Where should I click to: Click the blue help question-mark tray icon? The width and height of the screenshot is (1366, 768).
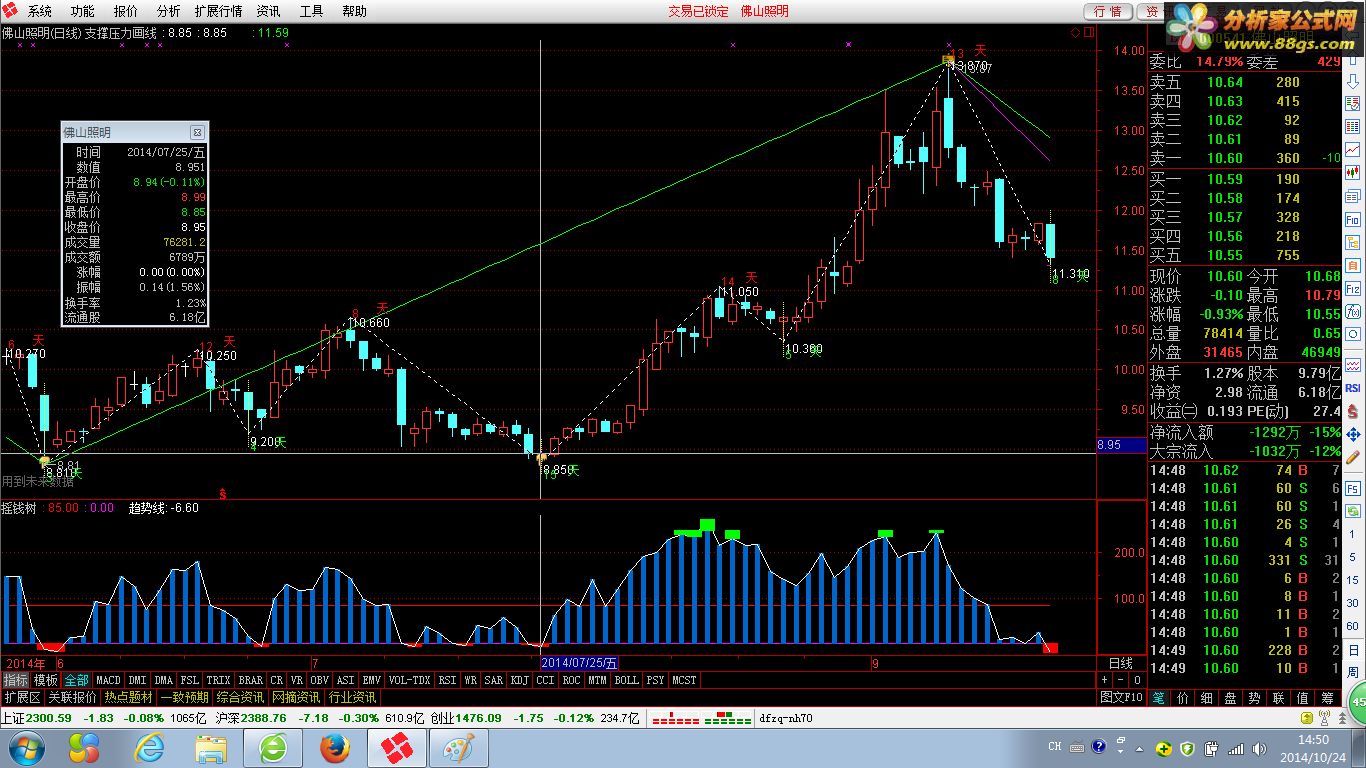coord(1099,746)
